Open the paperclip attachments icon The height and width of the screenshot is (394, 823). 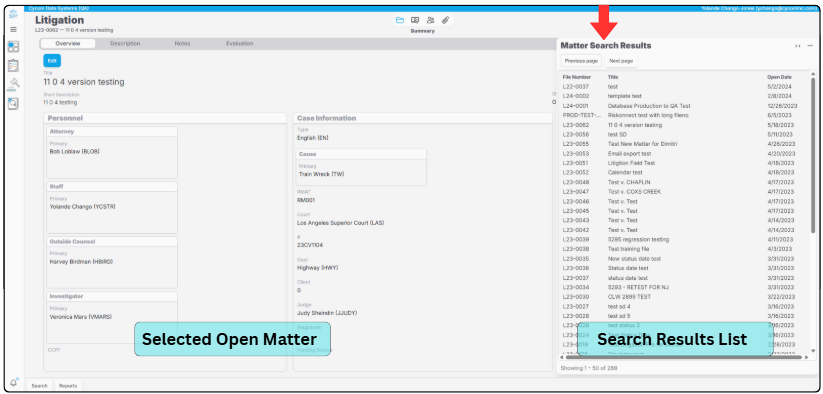[x=445, y=20]
